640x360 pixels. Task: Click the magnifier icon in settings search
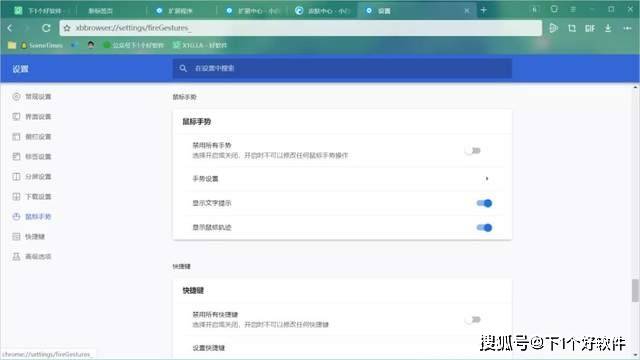[x=183, y=68]
